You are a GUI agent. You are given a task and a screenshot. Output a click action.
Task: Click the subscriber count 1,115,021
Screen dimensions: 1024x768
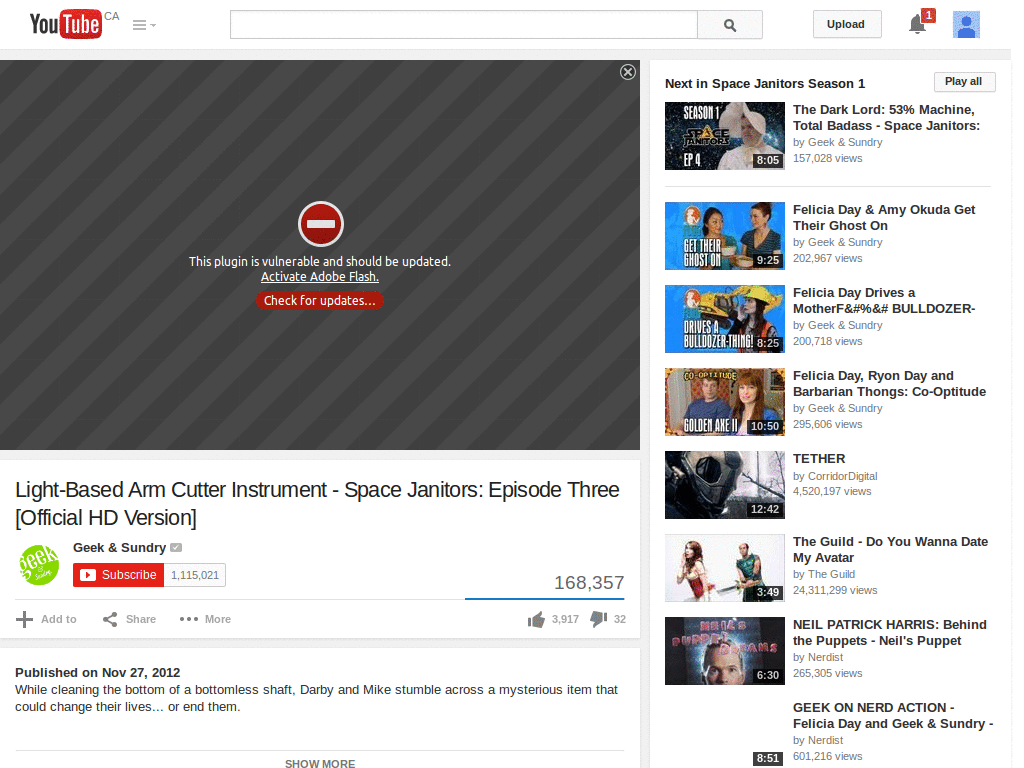pos(195,575)
